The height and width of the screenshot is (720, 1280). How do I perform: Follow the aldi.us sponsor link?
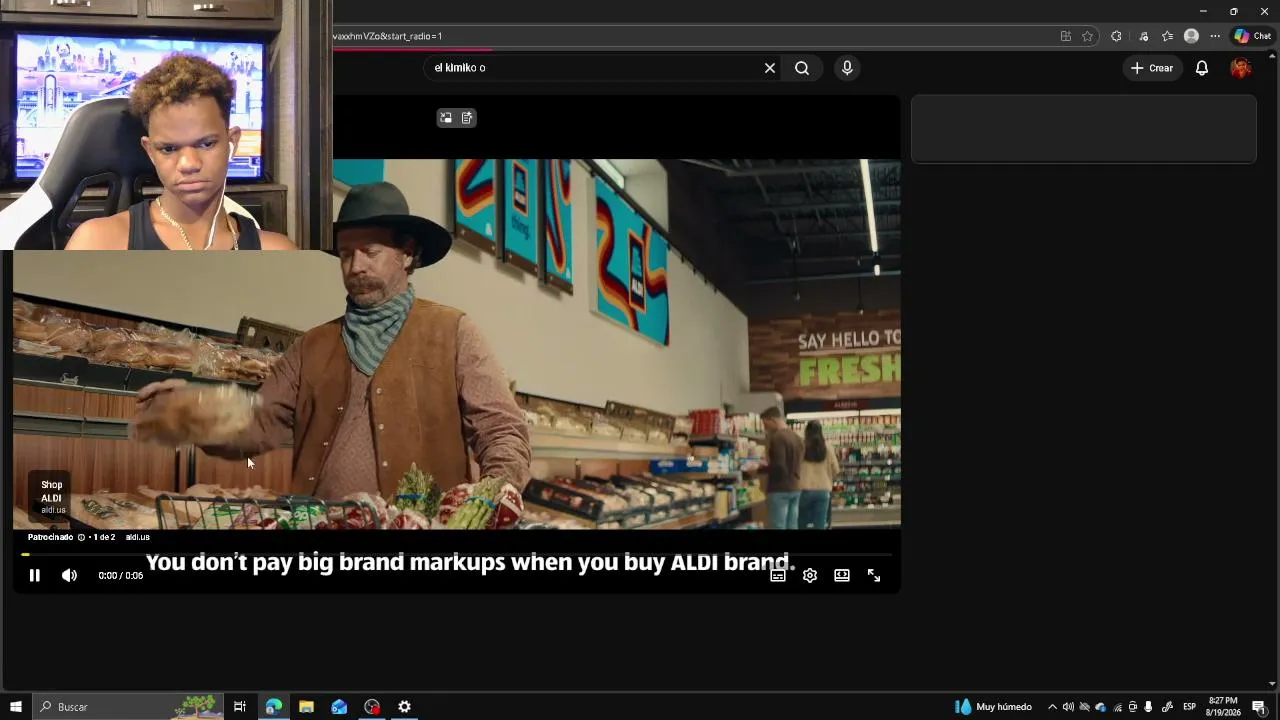[138, 537]
